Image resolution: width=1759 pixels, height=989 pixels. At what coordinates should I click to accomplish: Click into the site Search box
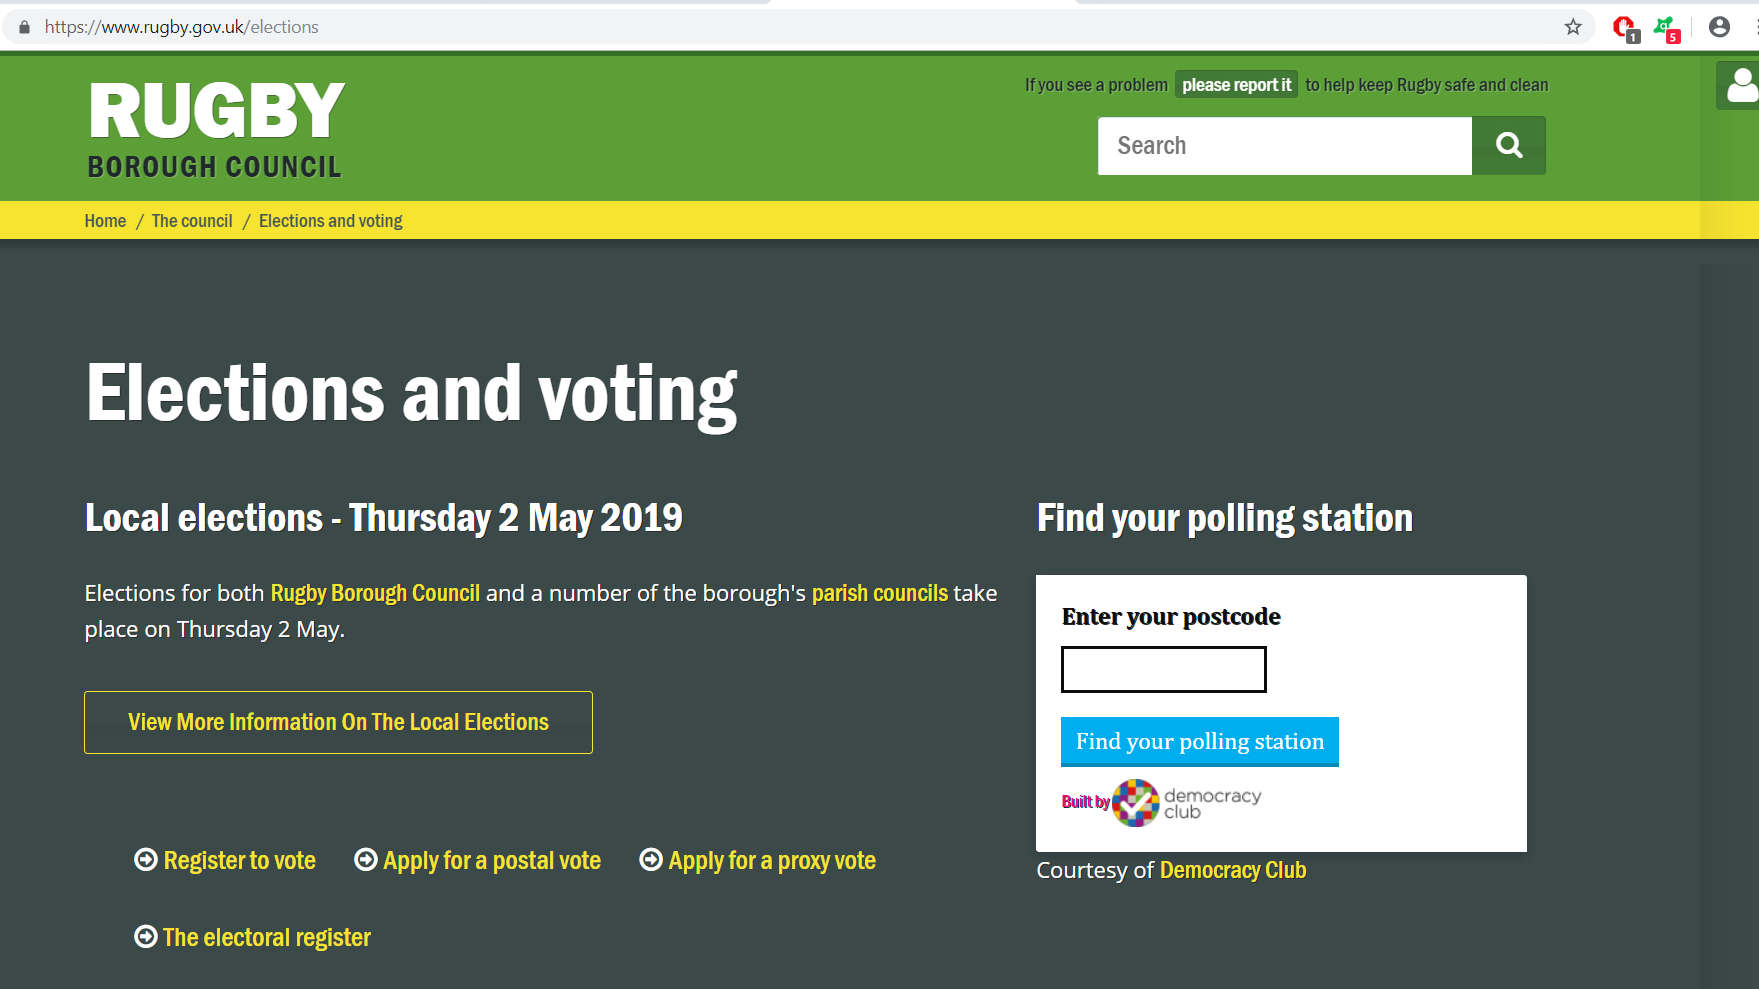click(x=1285, y=146)
